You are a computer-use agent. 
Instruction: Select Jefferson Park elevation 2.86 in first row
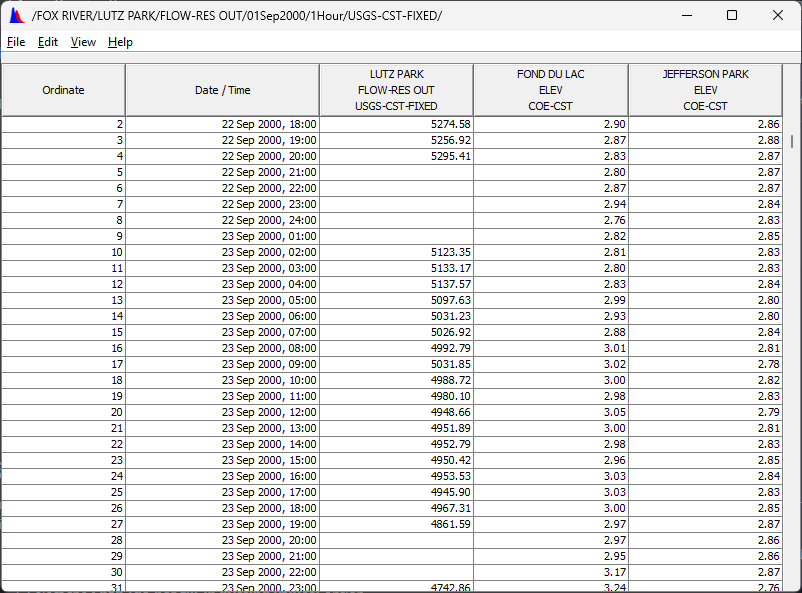tap(705, 124)
